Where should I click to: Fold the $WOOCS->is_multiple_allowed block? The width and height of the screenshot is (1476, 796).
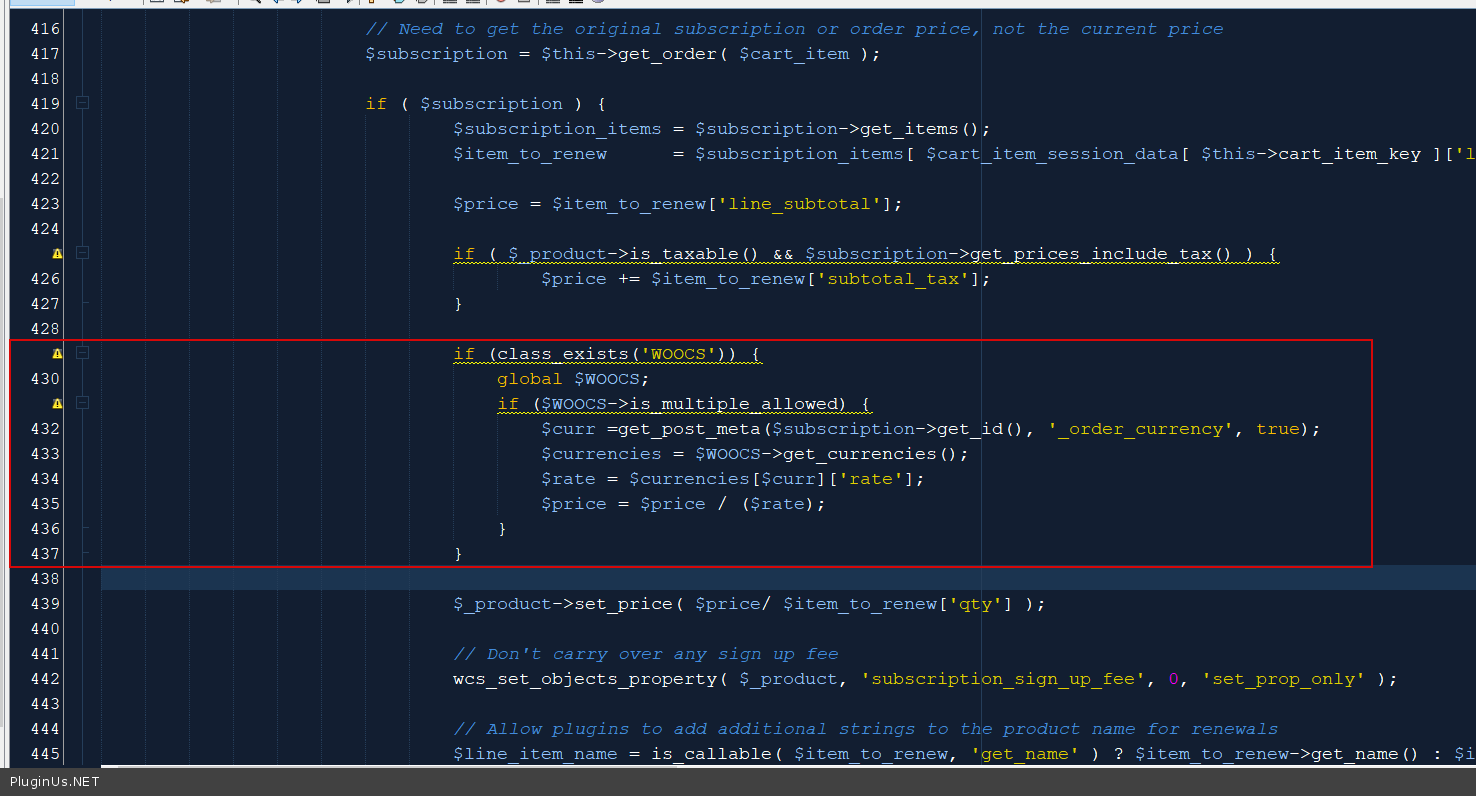[x=83, y=403]
